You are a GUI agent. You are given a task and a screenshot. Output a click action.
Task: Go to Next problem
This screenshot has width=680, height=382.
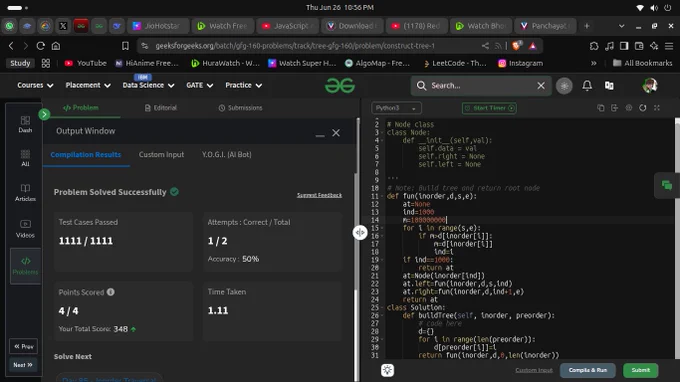pos(23,365)
